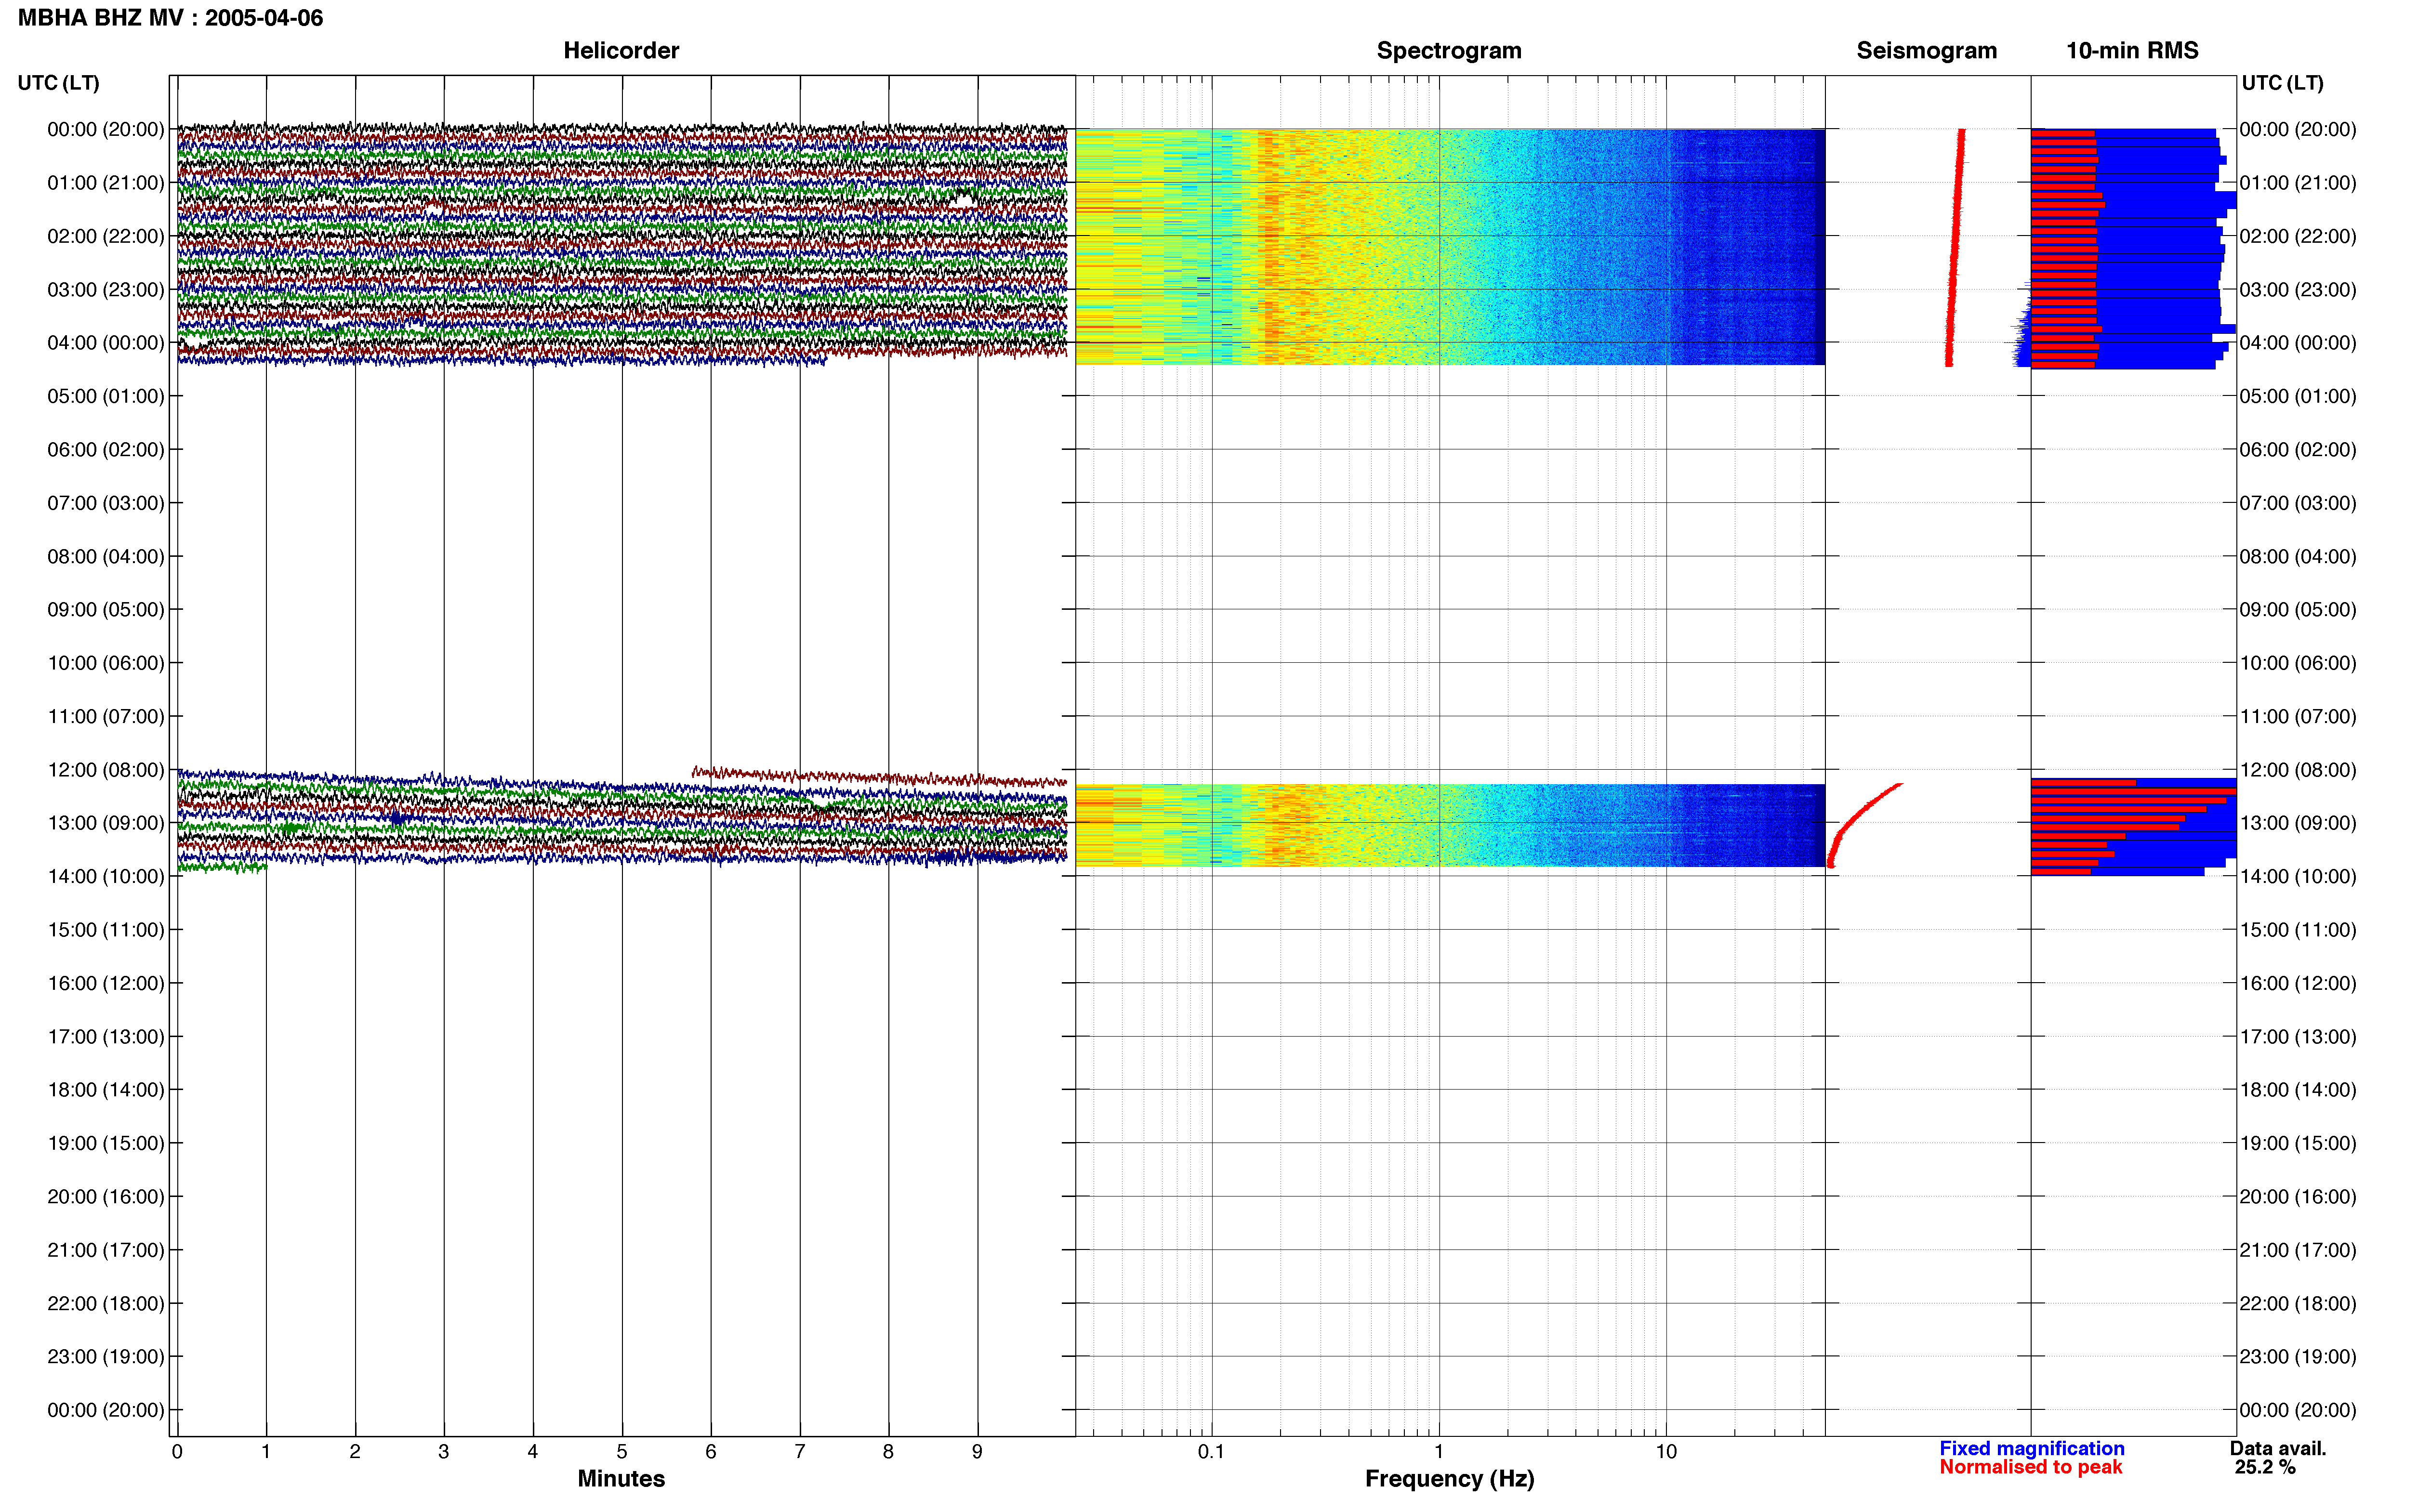Click the title 'MBHA BHZ MV : 2005-04-06'
Image resolution: width=2418 pixels, height=1512 pixels.
point(170,18)
